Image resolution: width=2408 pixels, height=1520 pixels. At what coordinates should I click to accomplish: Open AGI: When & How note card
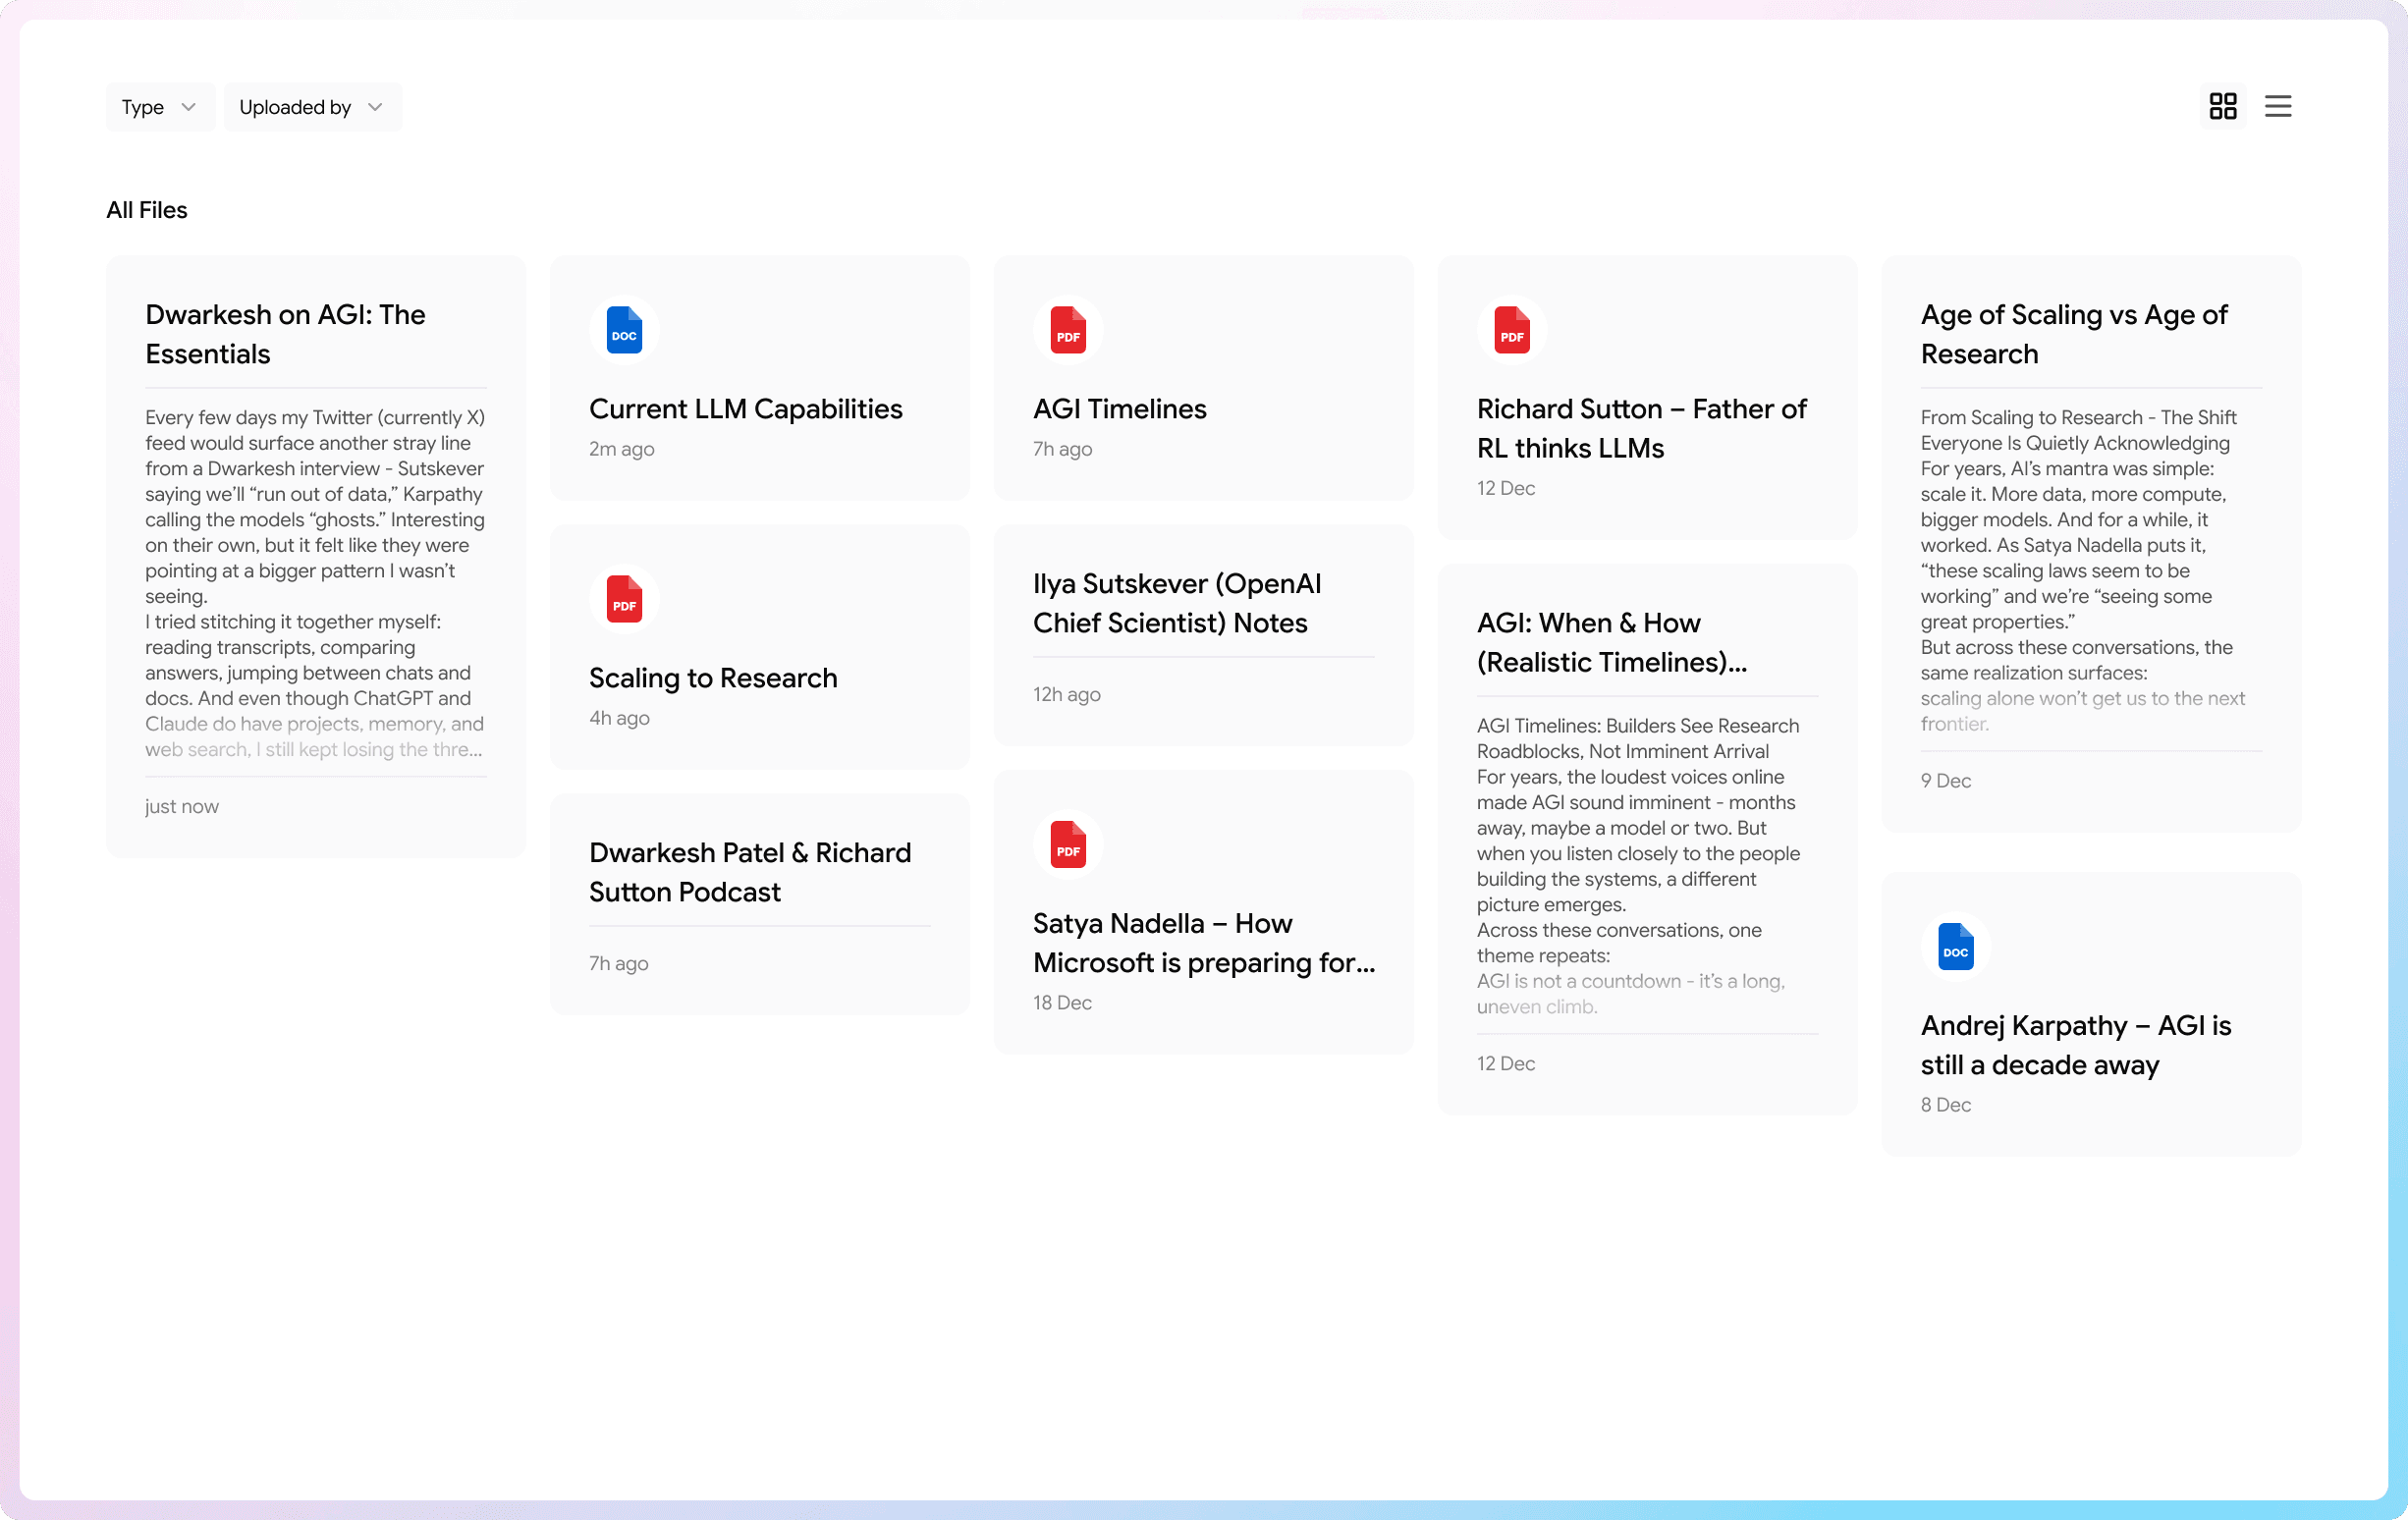coord(1610,642)
